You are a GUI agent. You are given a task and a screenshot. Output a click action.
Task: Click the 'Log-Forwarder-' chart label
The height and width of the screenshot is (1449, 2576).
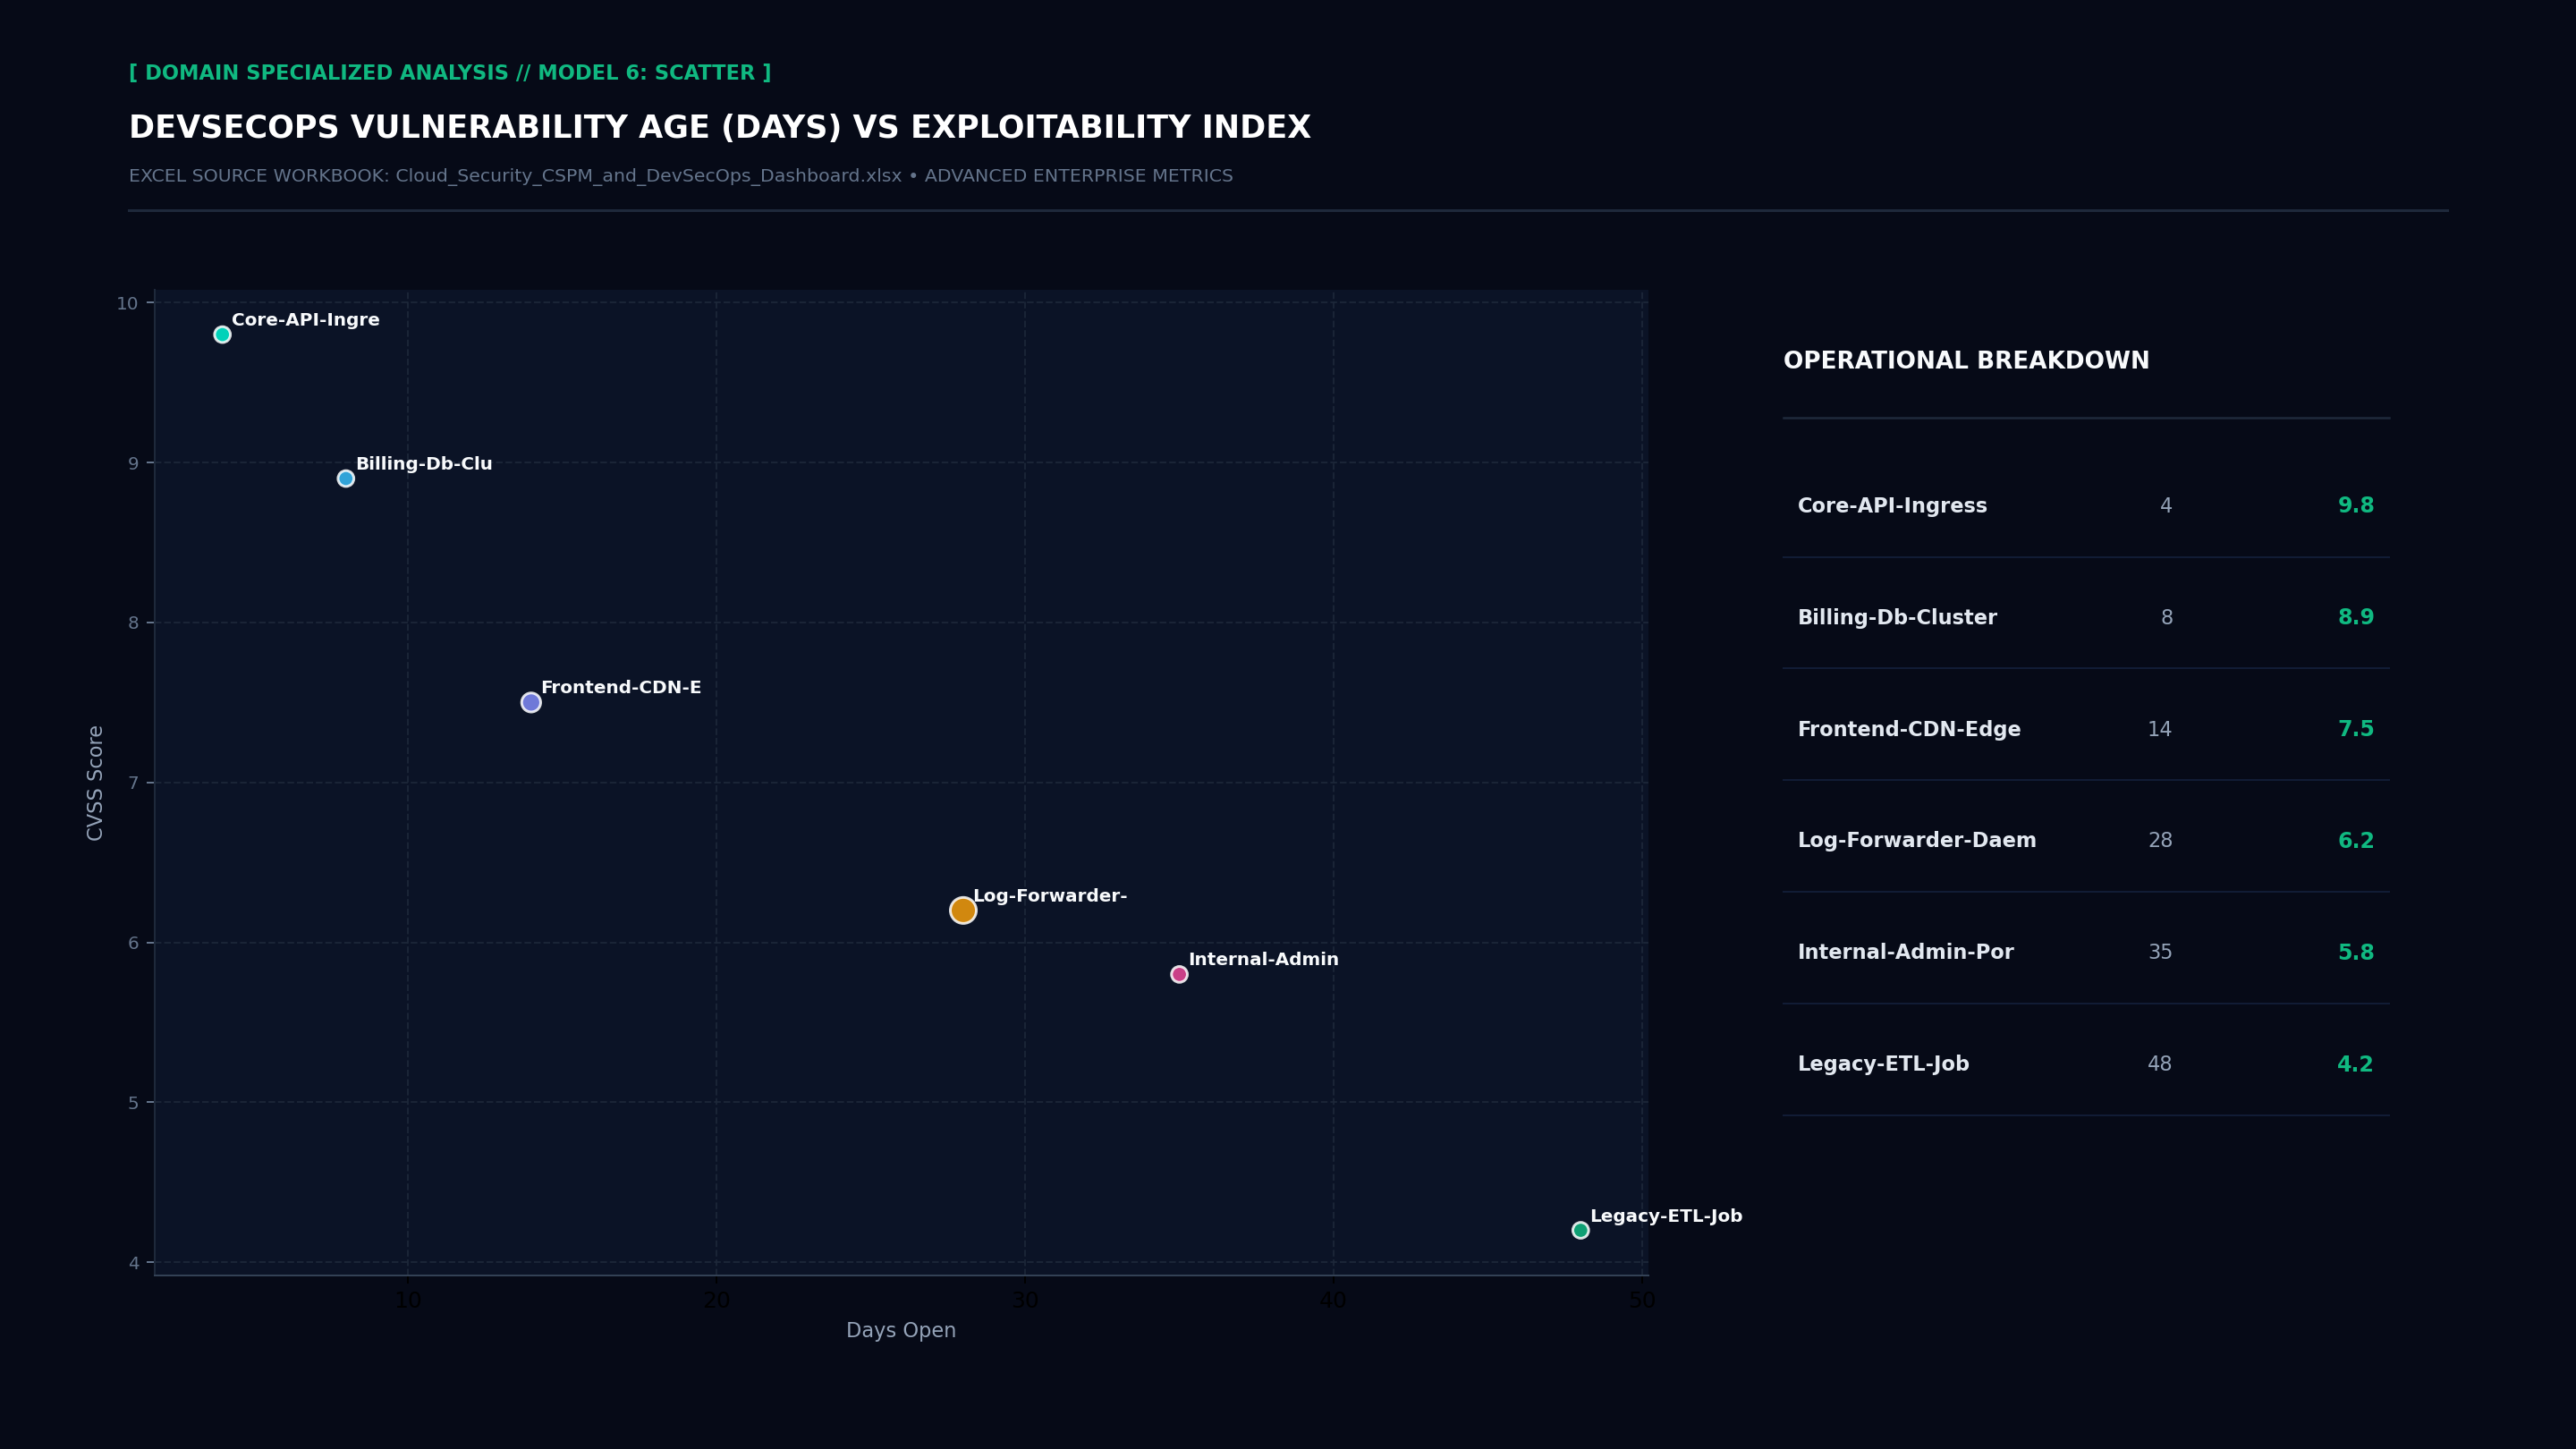[x=1050, y=896]
